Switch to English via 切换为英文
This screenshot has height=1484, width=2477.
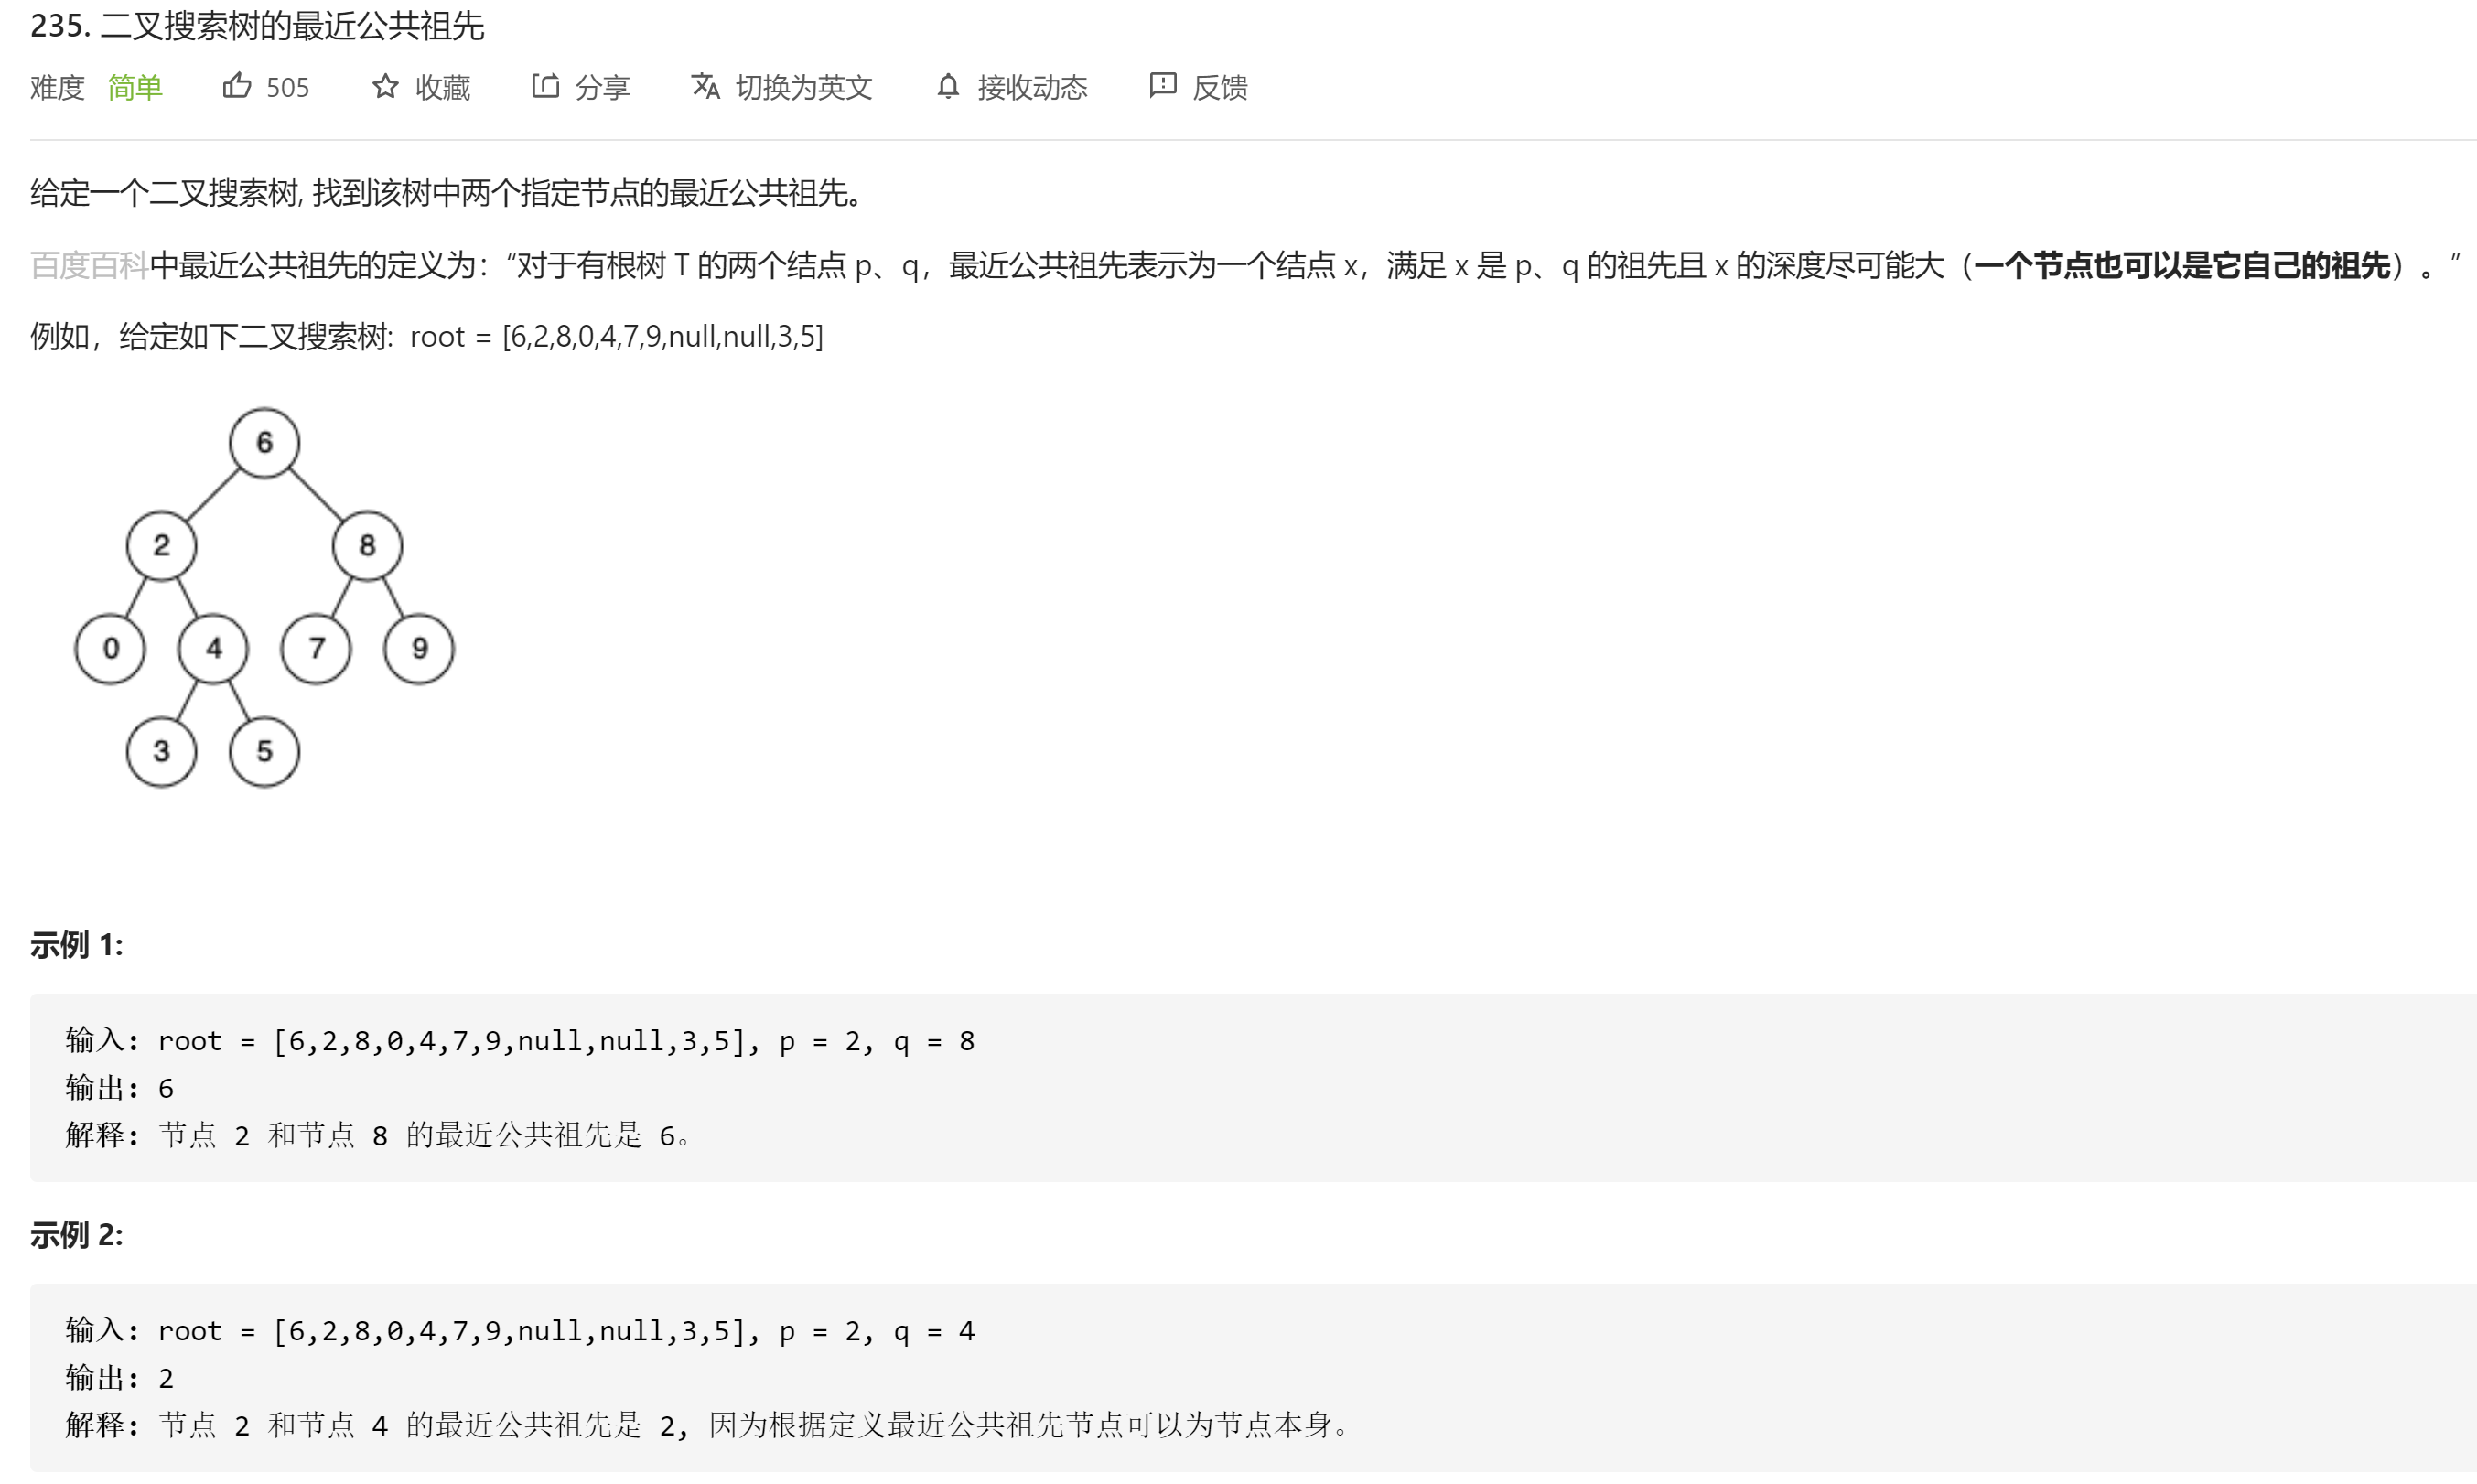pyautogui.click(x=803, y=88)
